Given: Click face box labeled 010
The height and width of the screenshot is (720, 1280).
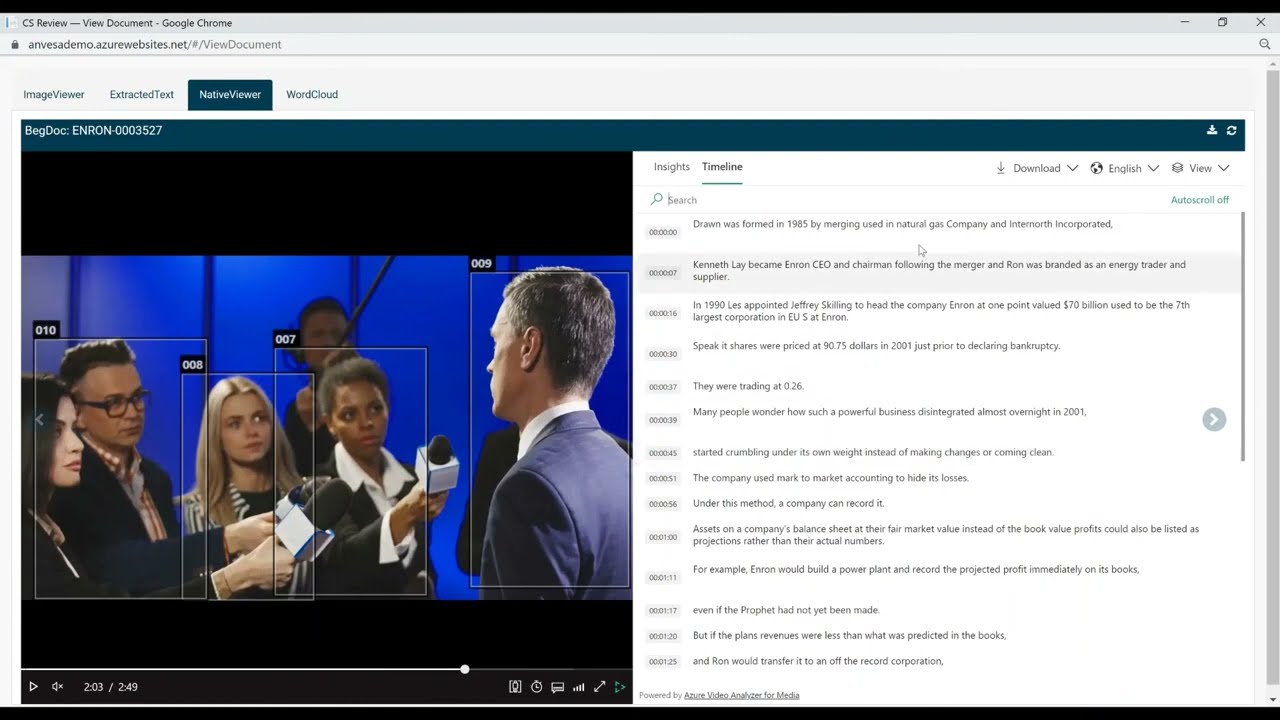Looking at the screenshot, I should pyautogui.click(x=120, y=468).
